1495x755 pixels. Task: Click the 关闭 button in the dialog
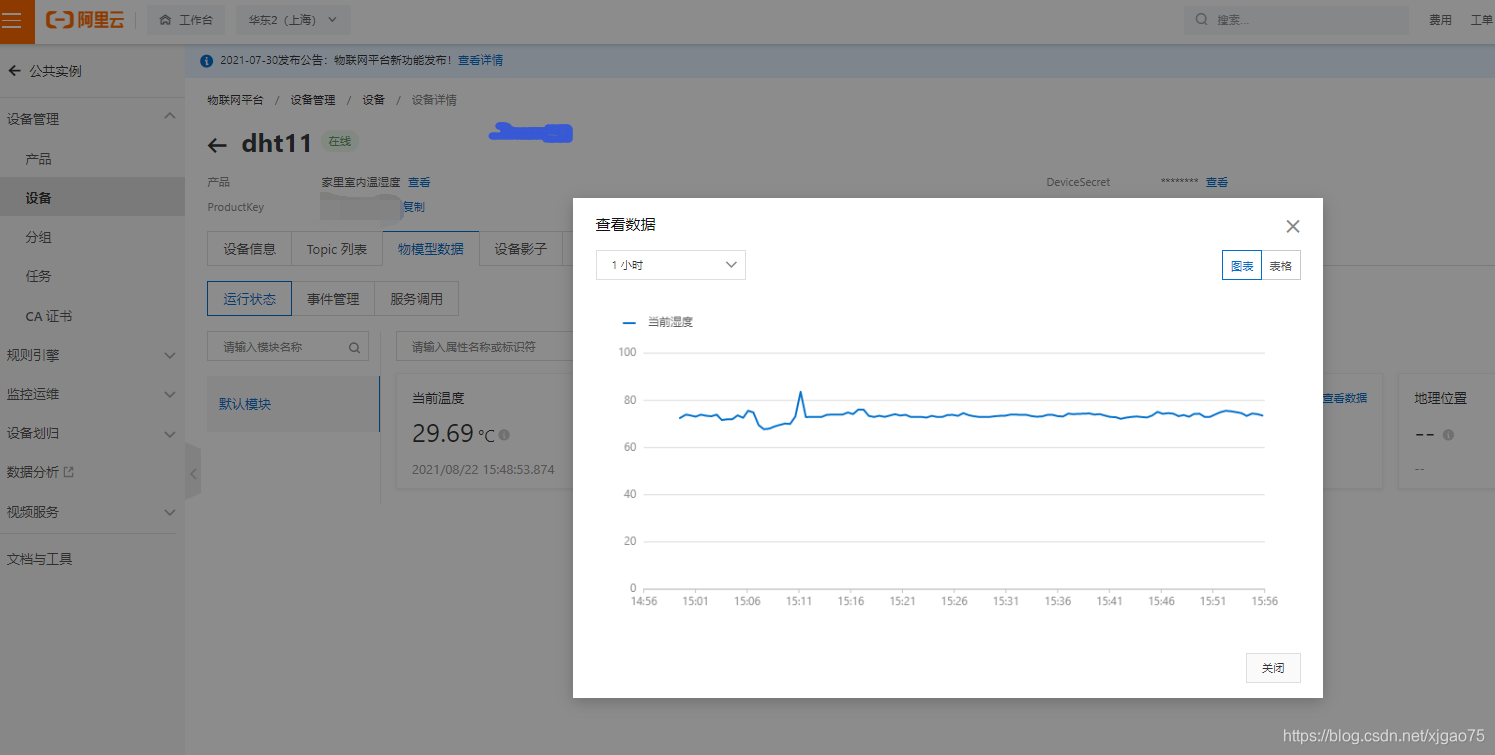pos(1273,668)
